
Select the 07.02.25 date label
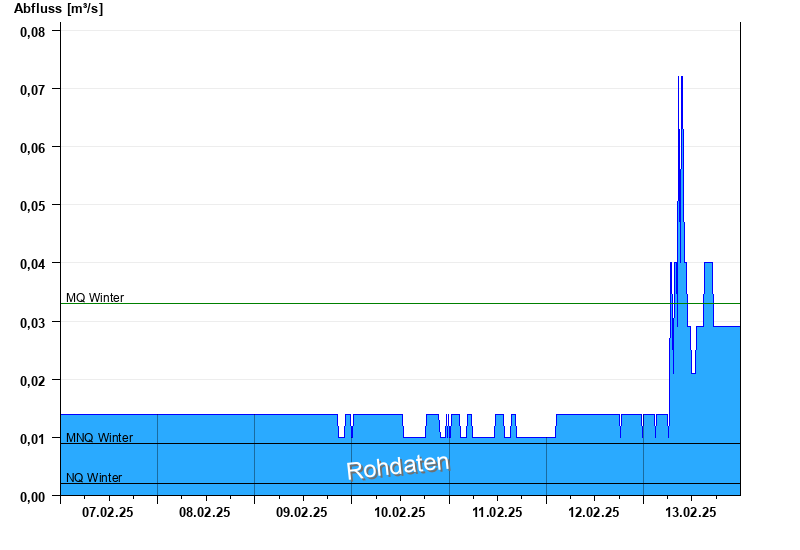(x=108, y=512)
